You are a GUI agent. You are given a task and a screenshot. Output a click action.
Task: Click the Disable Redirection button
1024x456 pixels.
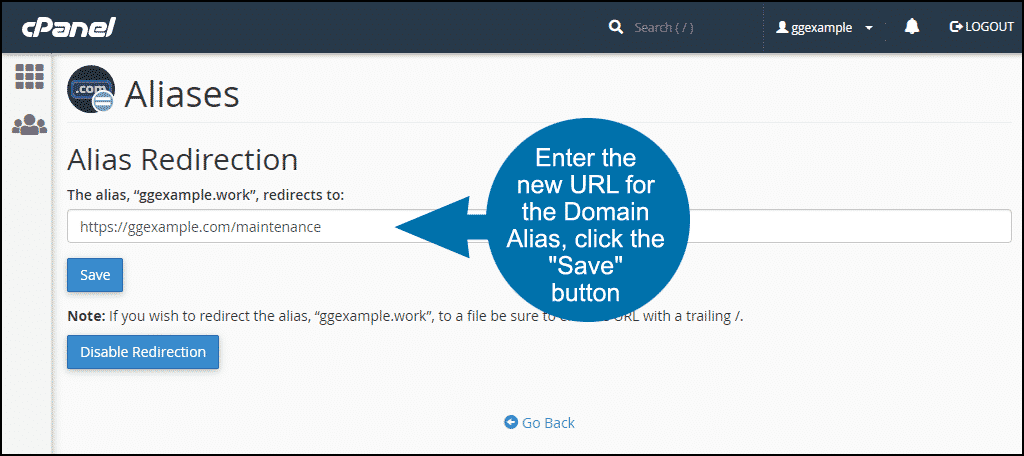[x=143, y=352]
